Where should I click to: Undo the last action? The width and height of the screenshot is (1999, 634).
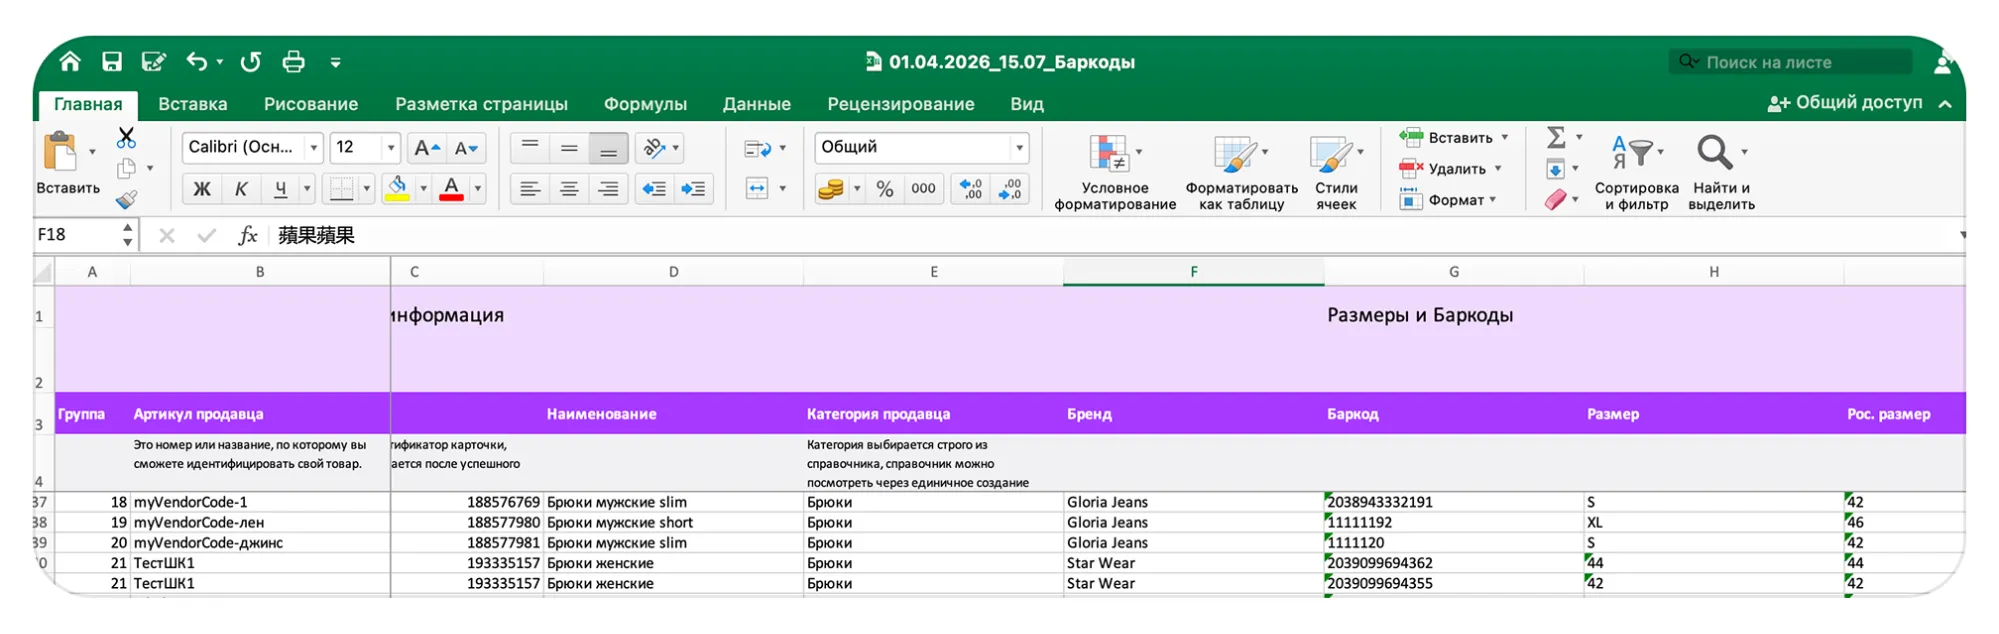click(197, 62)
